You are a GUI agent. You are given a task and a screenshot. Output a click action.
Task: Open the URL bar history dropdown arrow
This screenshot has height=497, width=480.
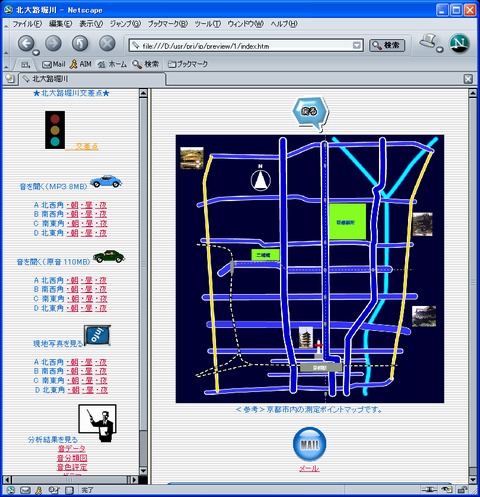click(356, 46)
